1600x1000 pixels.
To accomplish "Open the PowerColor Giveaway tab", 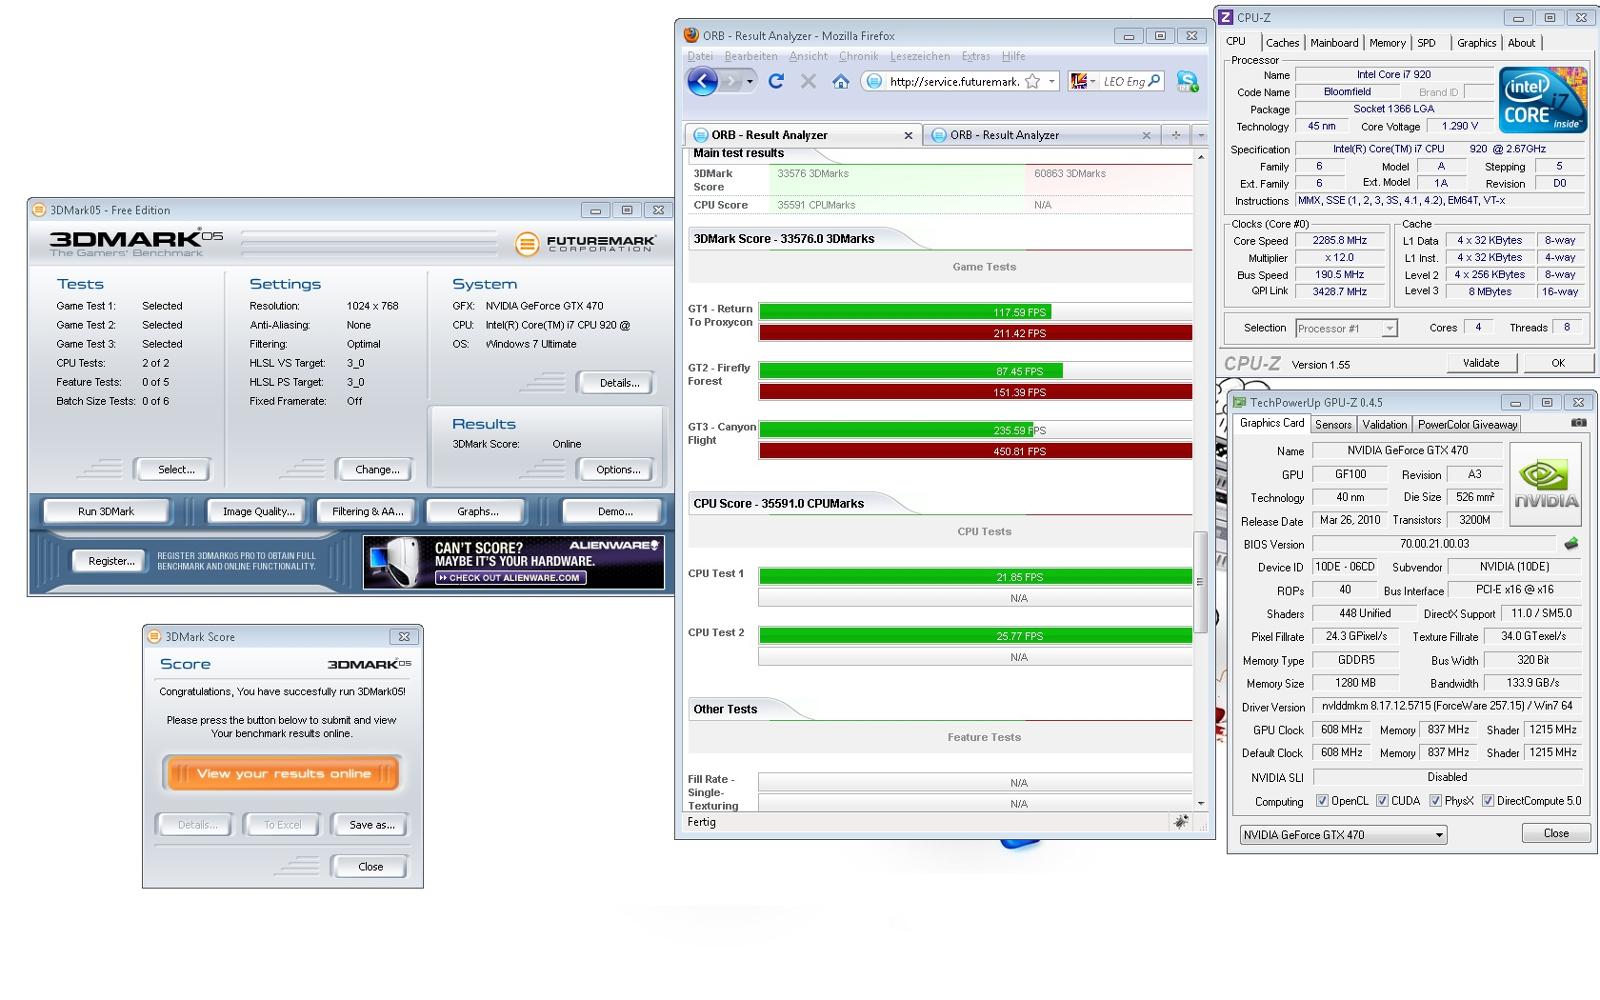I will (x=1467, y=424).
